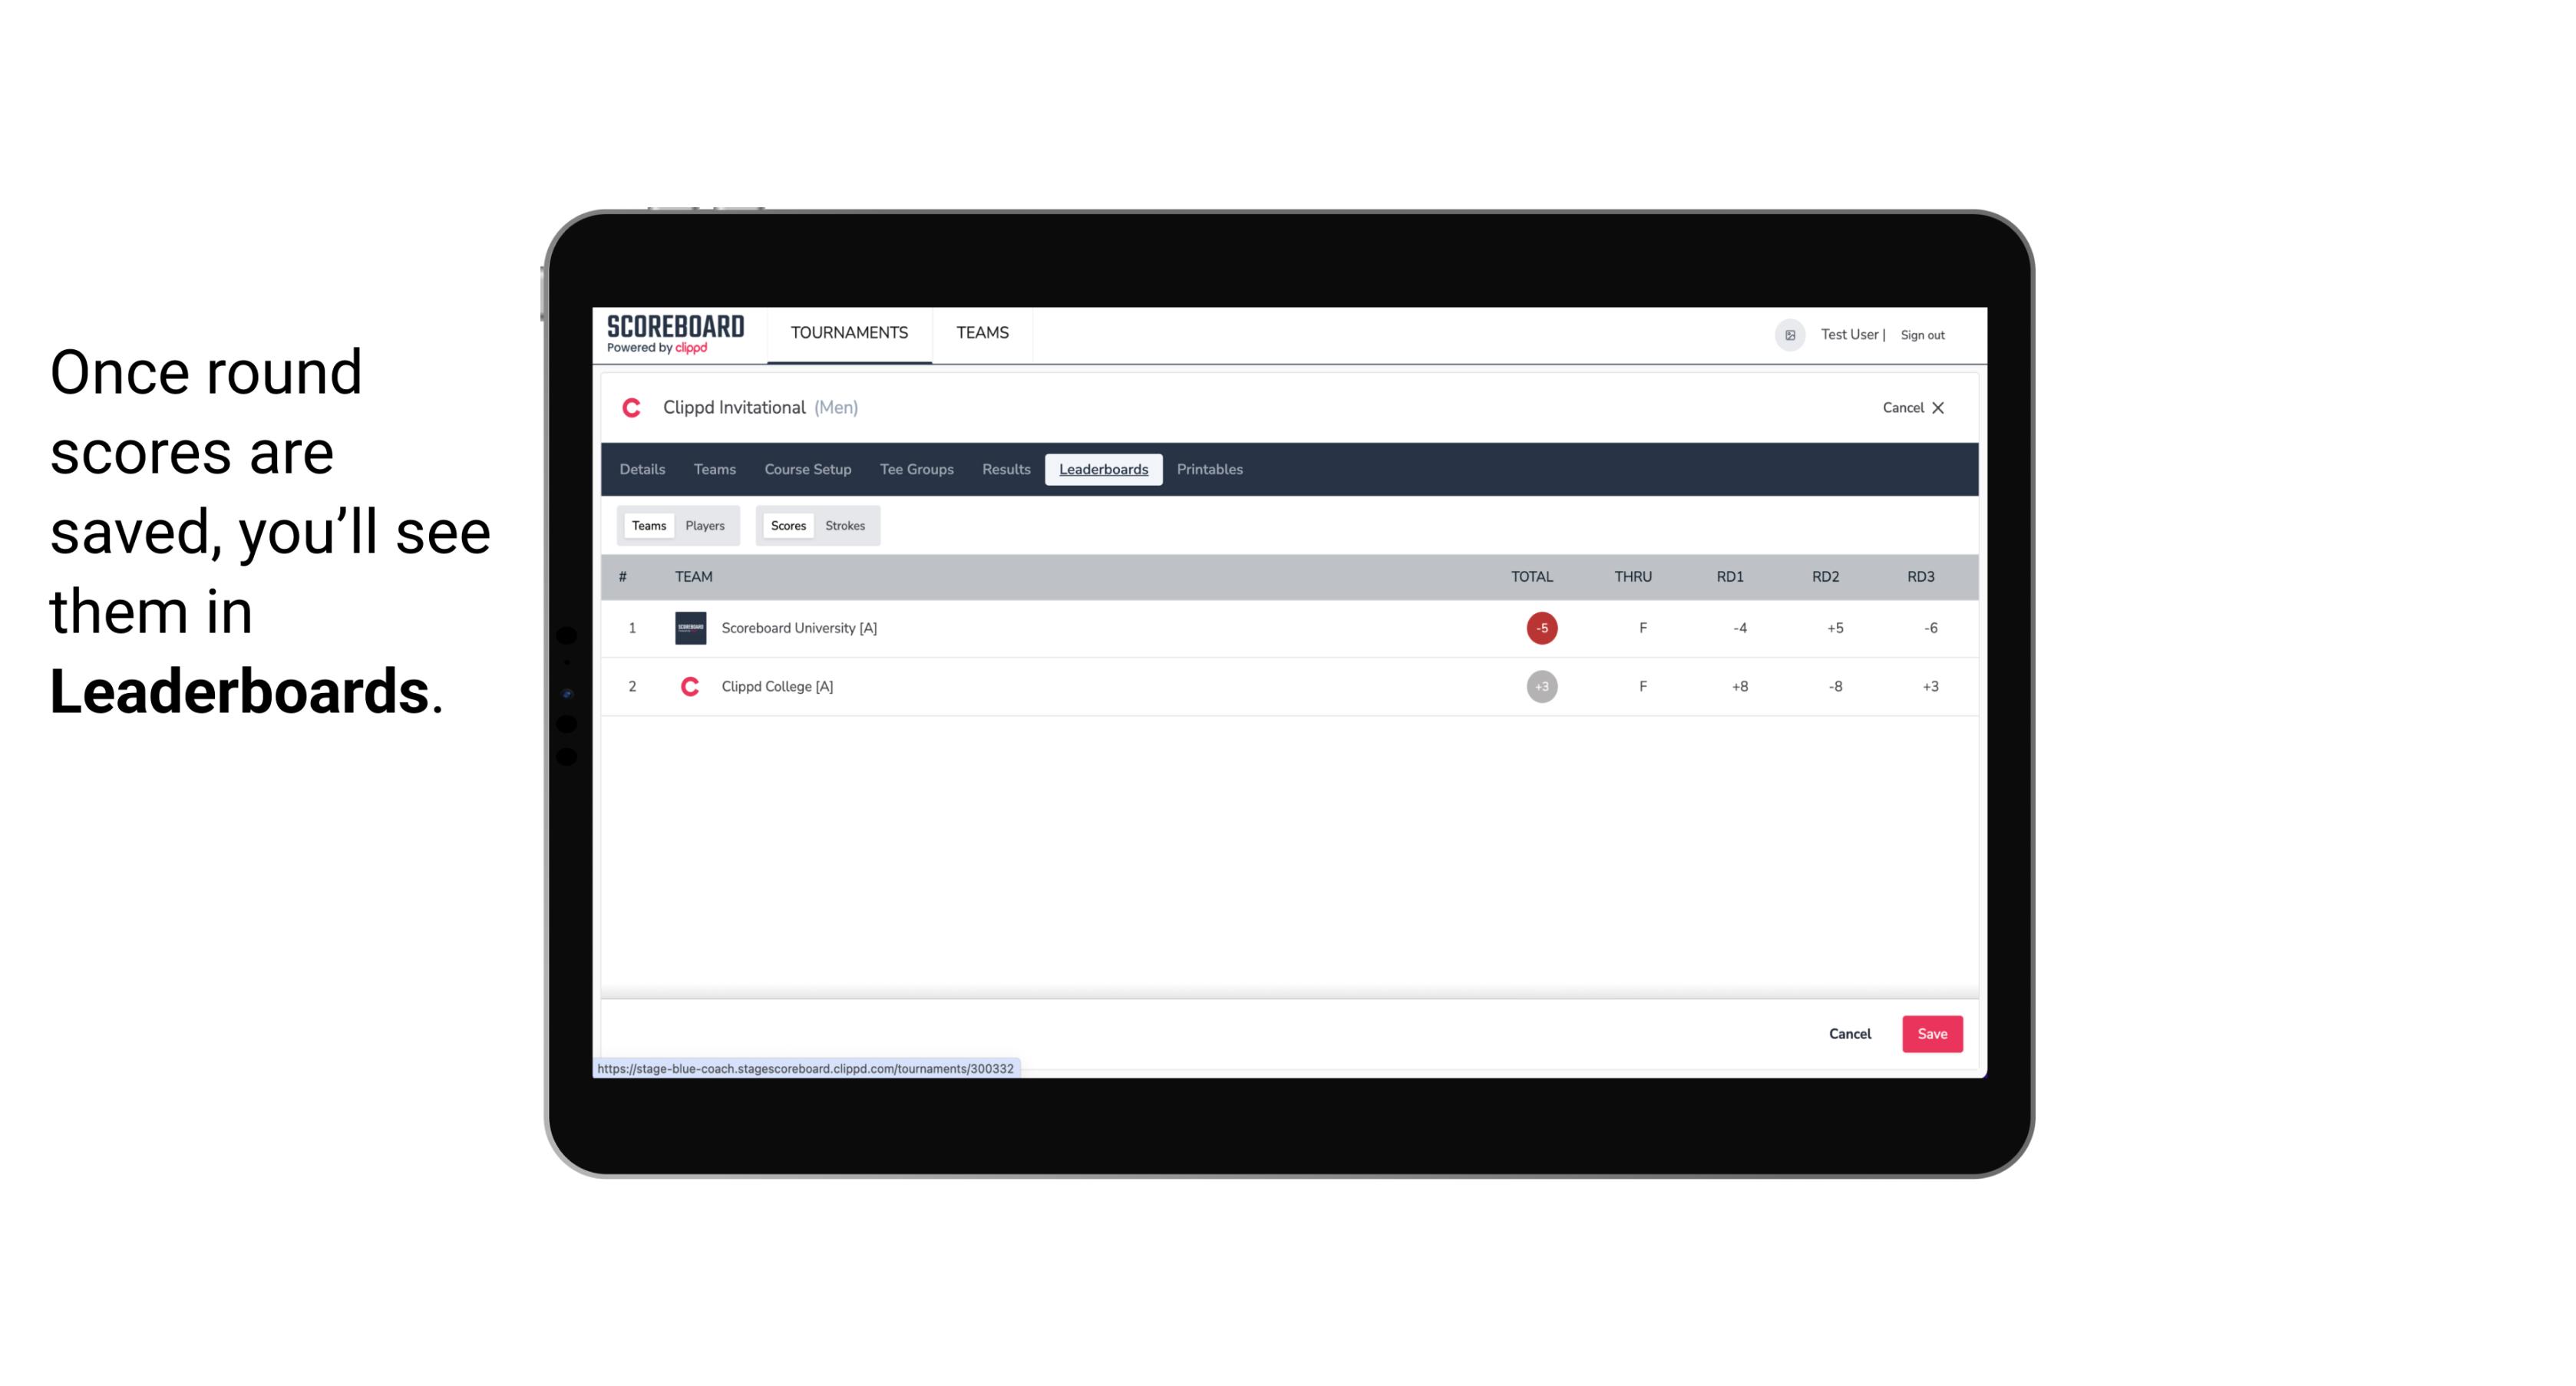Click the Save button
This screenshot has height=1386, width=2576.
point(1930,1033)
